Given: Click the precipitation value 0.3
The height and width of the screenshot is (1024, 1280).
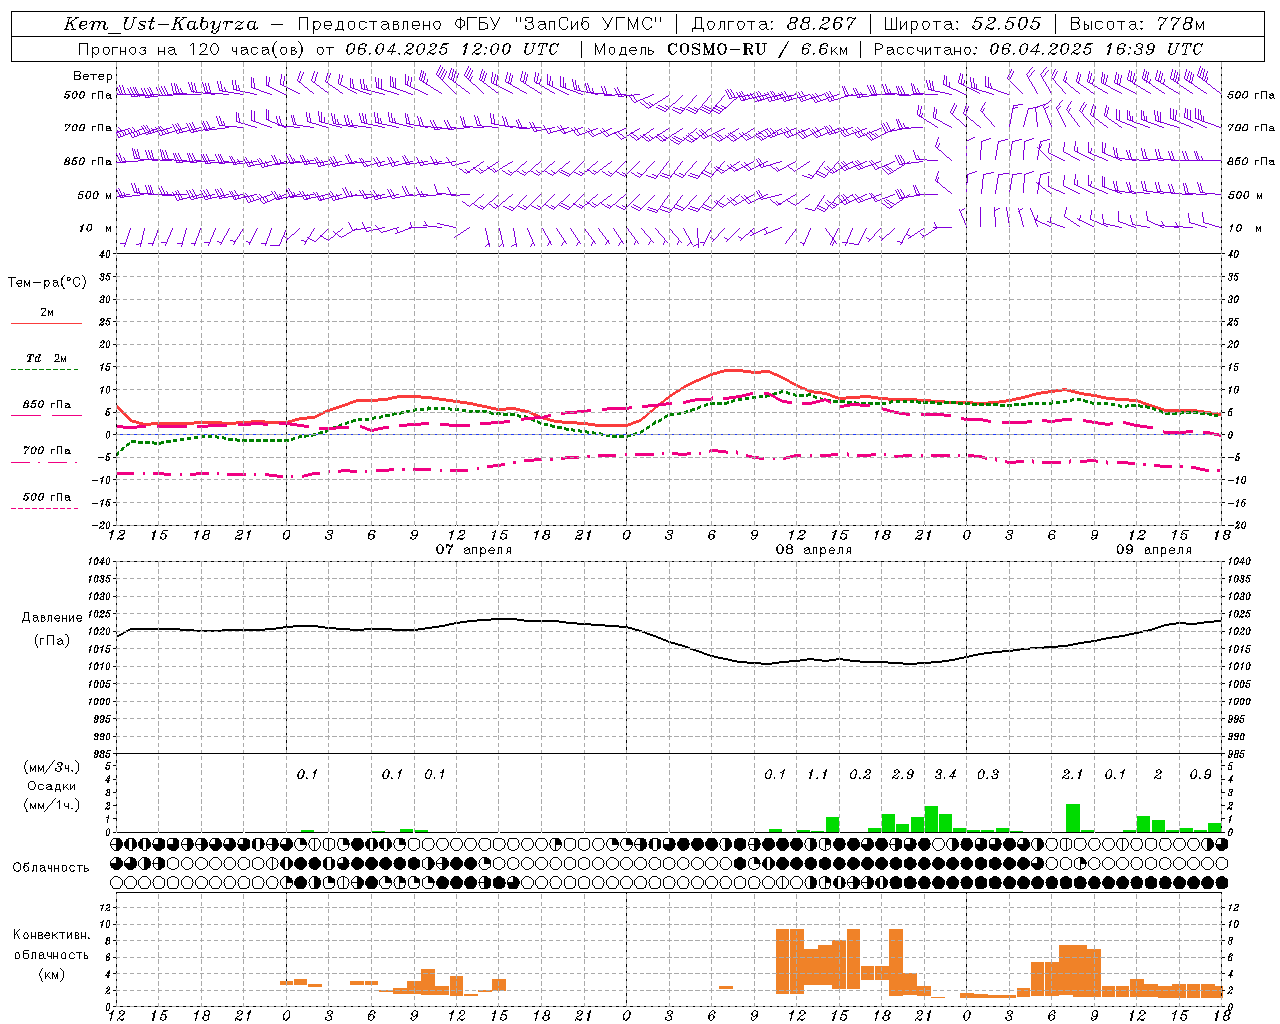Looking at the screenshot, I should (x=988, y=775).
